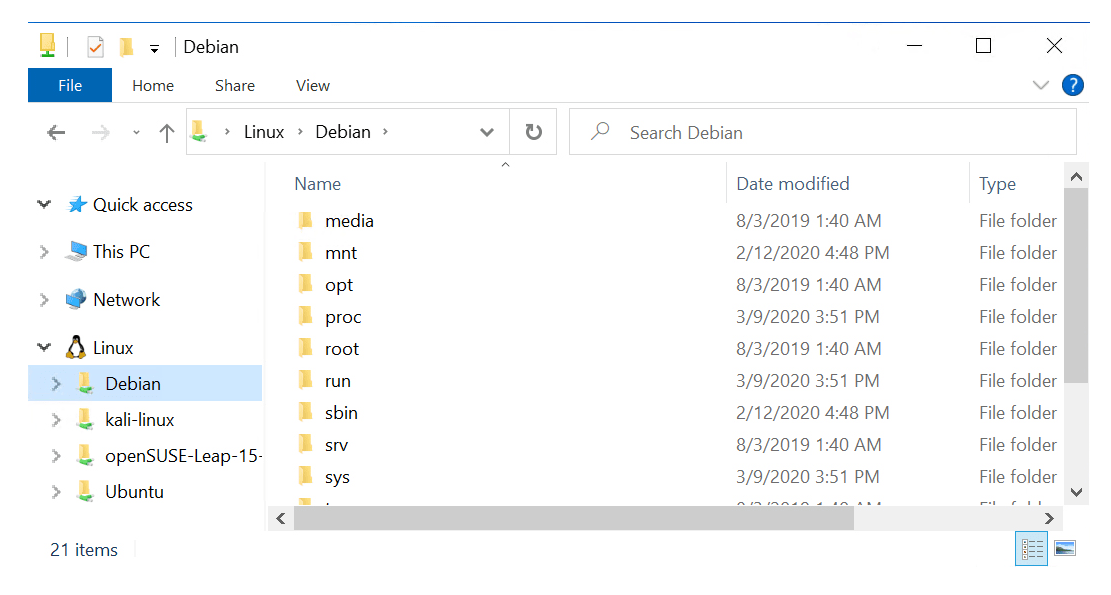Switch to Large icons view layout
This screenshot has height=595, width=1111.
pos(1065,548)
